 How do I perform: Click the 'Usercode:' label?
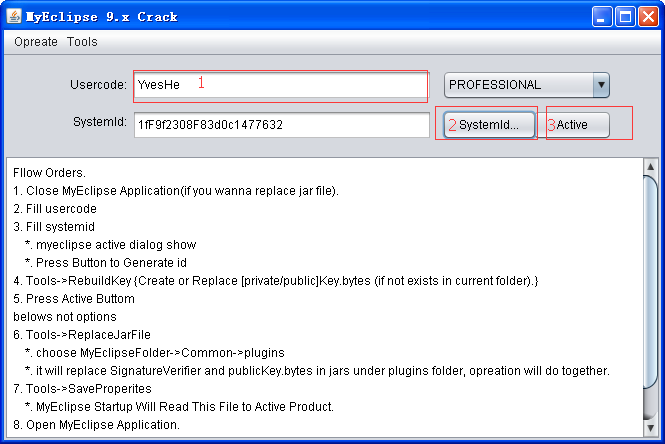pyautogui.click(x=98, y=85)
